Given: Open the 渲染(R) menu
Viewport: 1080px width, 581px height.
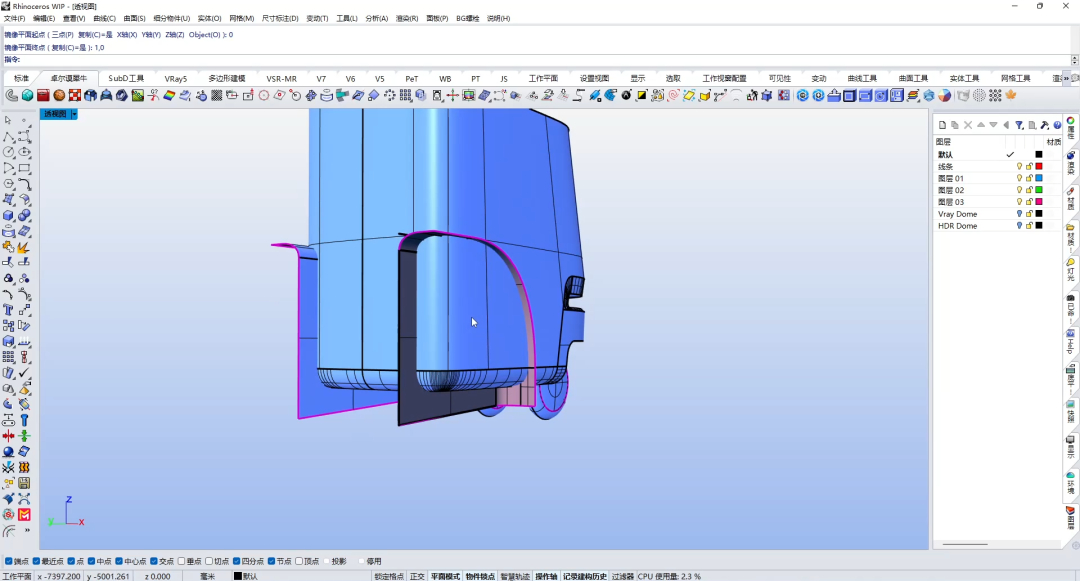Looking at the screenshot, I should coord(406,19).
